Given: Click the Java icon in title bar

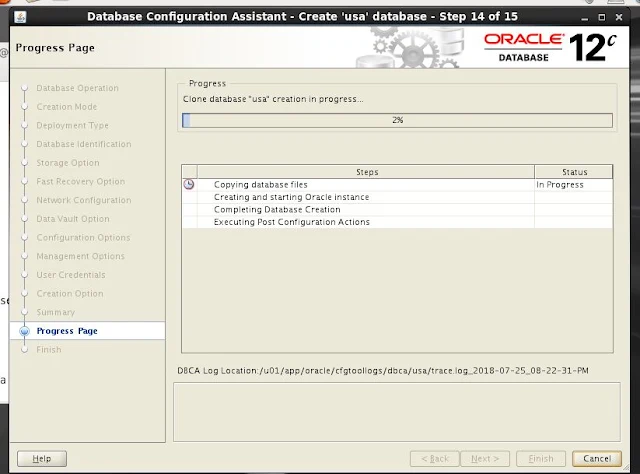Looking at the screenshot, I should [x=20, y=17].
